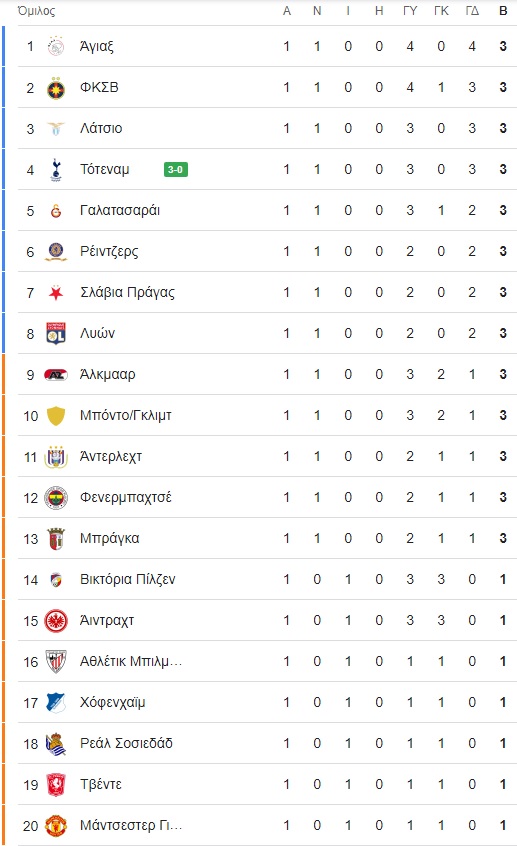Viewport: 517px width, 846px height.
Task: Click the AZ Alkmaar logo
Action: [x=56, y=374]
